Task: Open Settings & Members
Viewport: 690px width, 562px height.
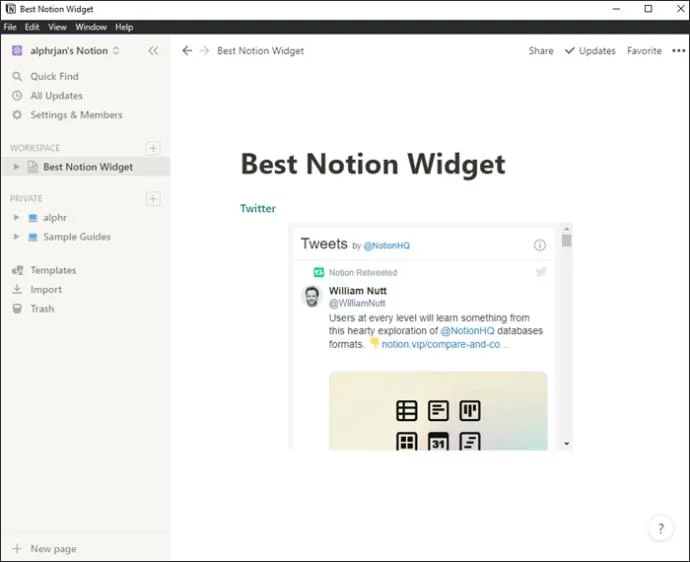Action: coord(76,115)
